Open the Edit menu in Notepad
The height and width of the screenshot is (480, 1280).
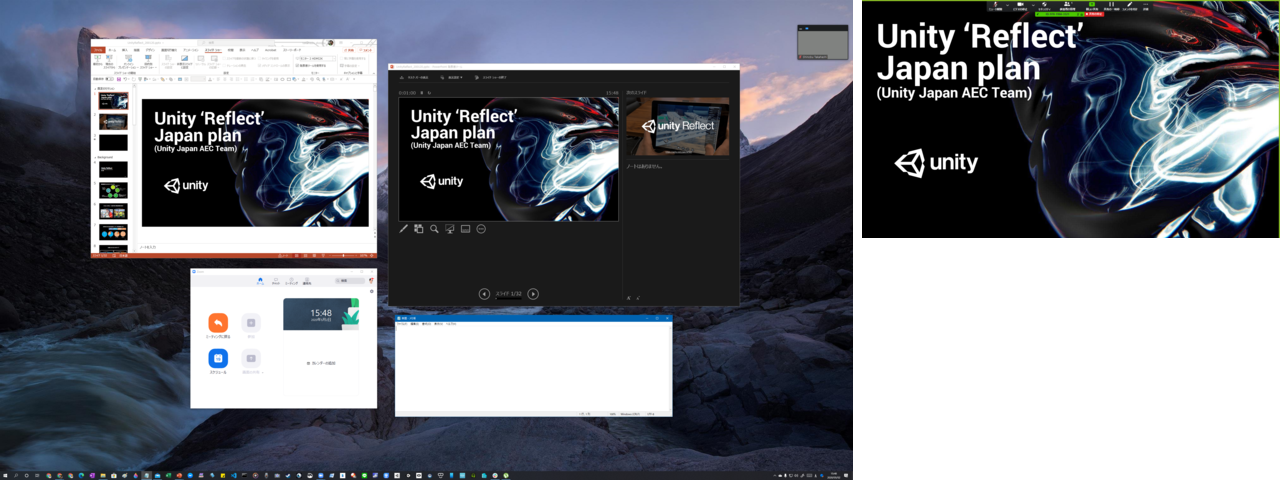414,324
